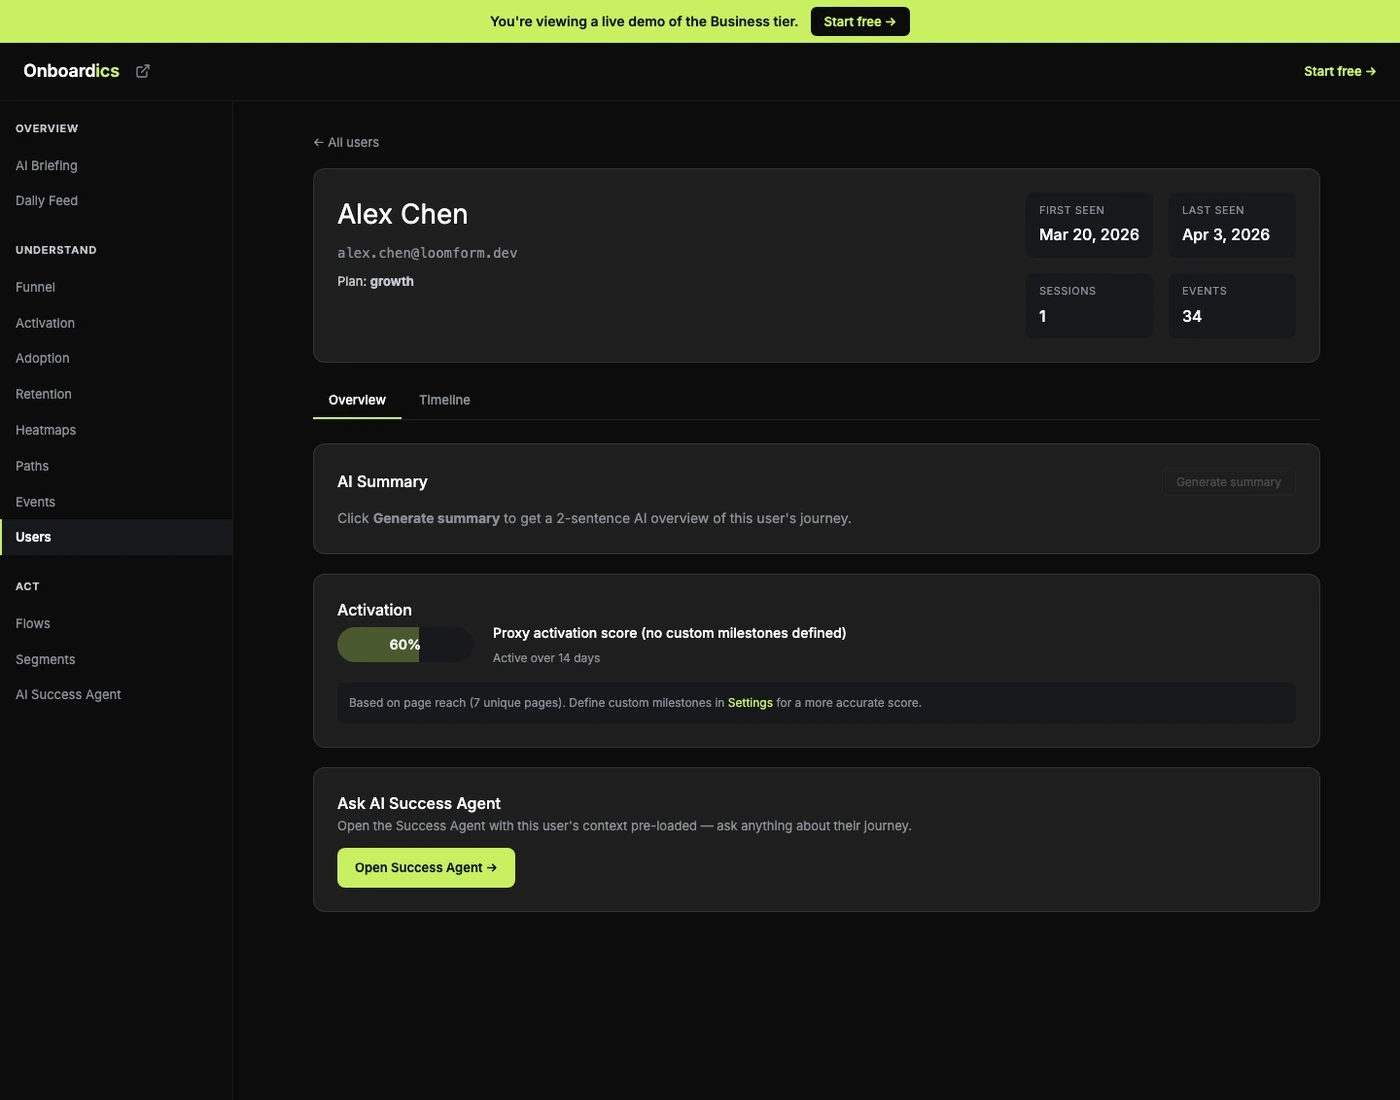Go back via All users link
Viewport: 1400px width, 1100px height.
[x=346, y=142]
